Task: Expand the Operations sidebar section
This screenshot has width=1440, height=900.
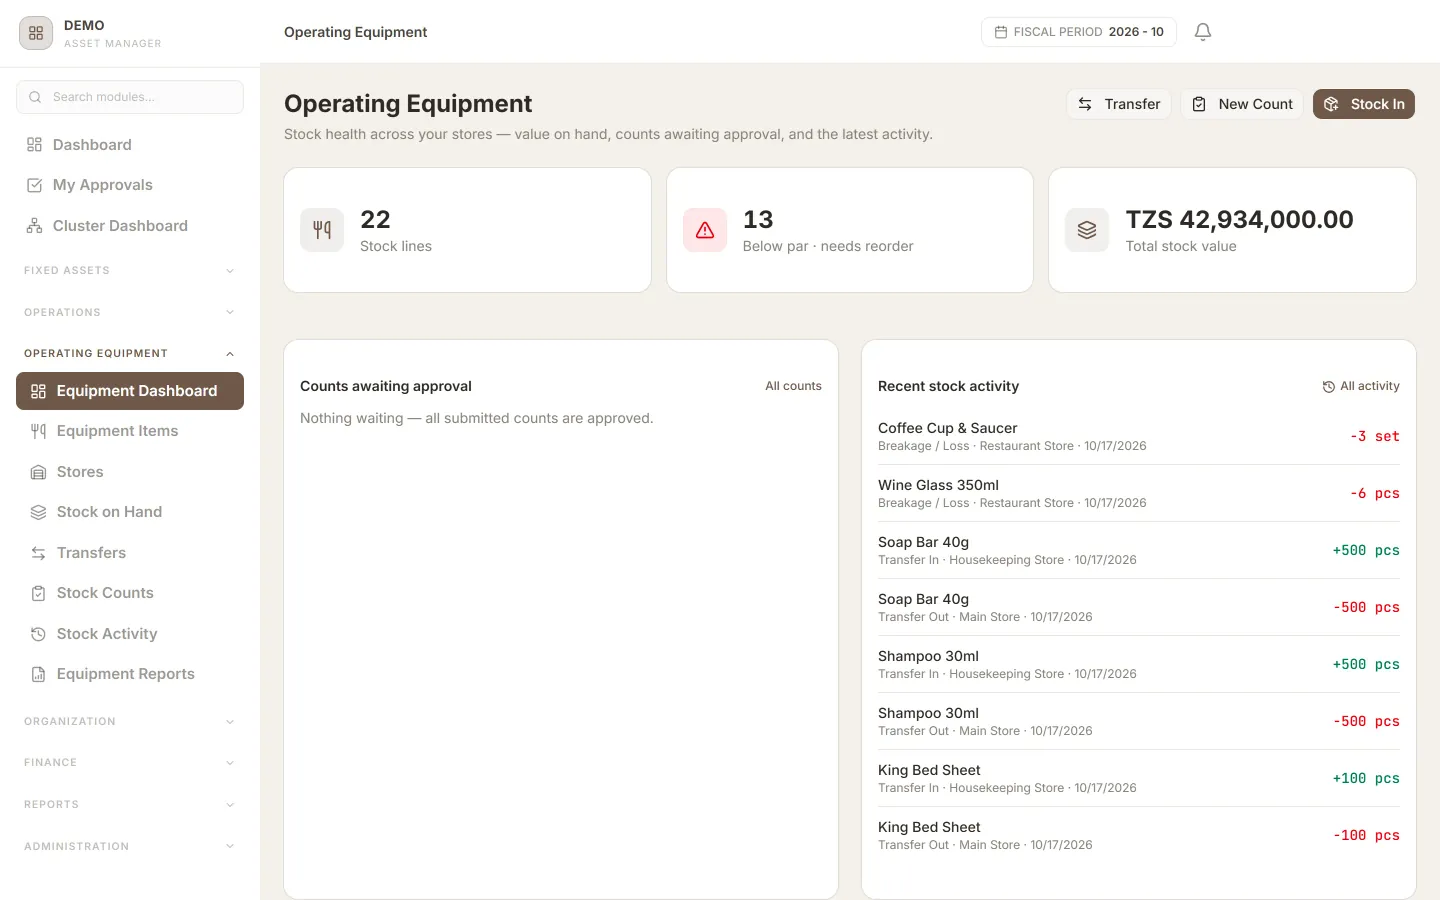Action: (x=130, y=312)
